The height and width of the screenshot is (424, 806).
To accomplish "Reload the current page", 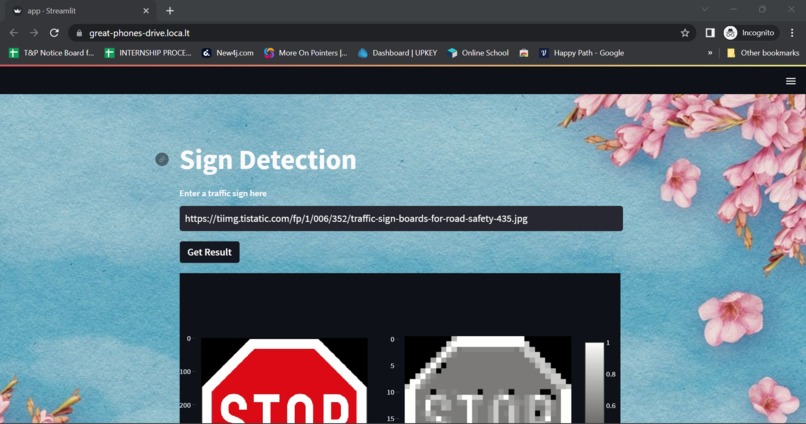I will click(x=54, y=33).
